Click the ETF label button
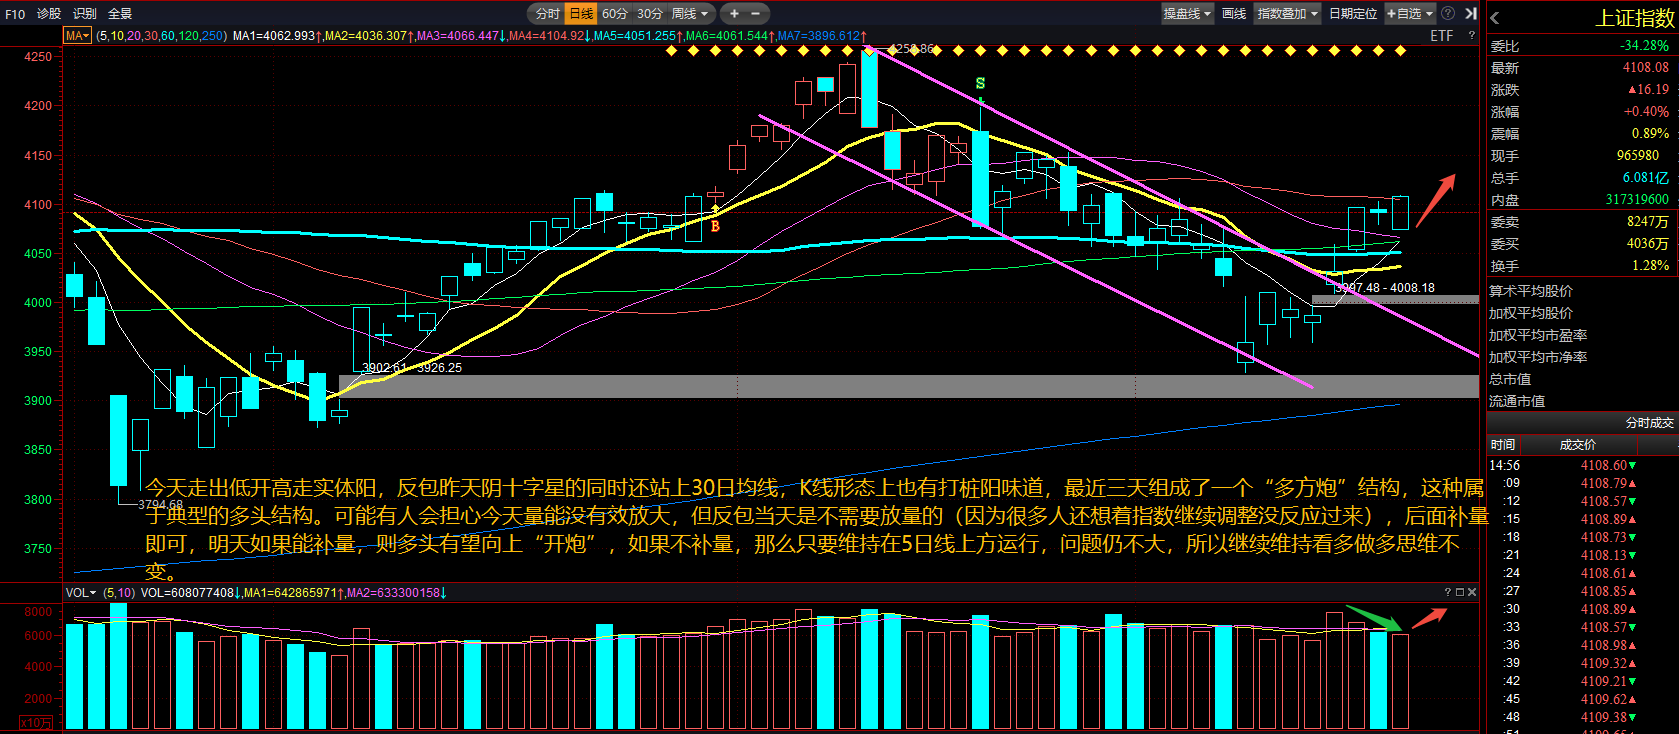The height and width of the screenshot is (734, 1679). pos(1441,35)
